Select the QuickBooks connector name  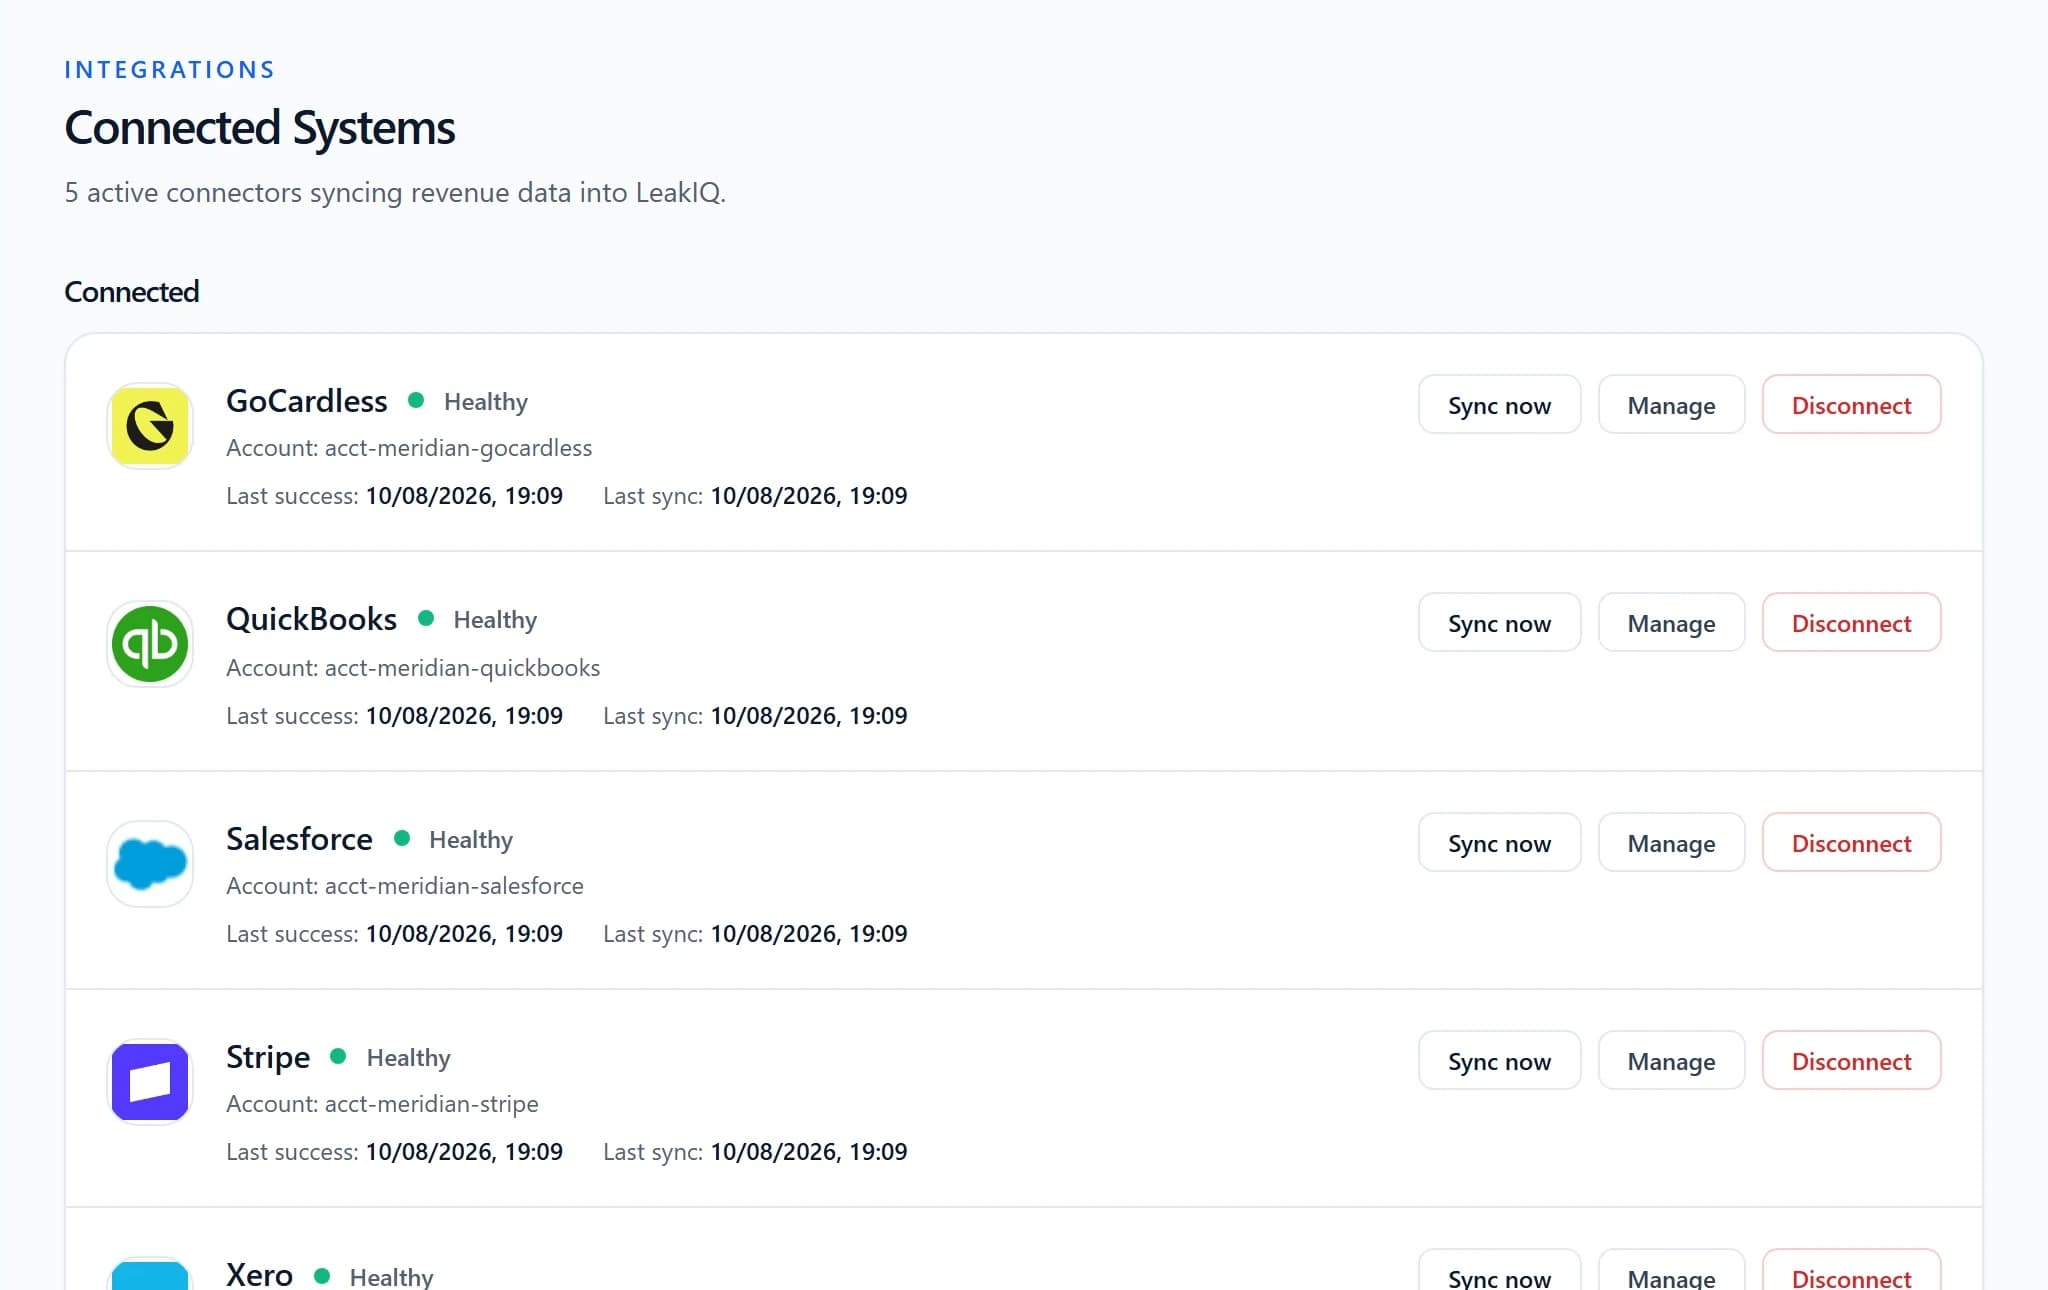(x=312, y=619)
